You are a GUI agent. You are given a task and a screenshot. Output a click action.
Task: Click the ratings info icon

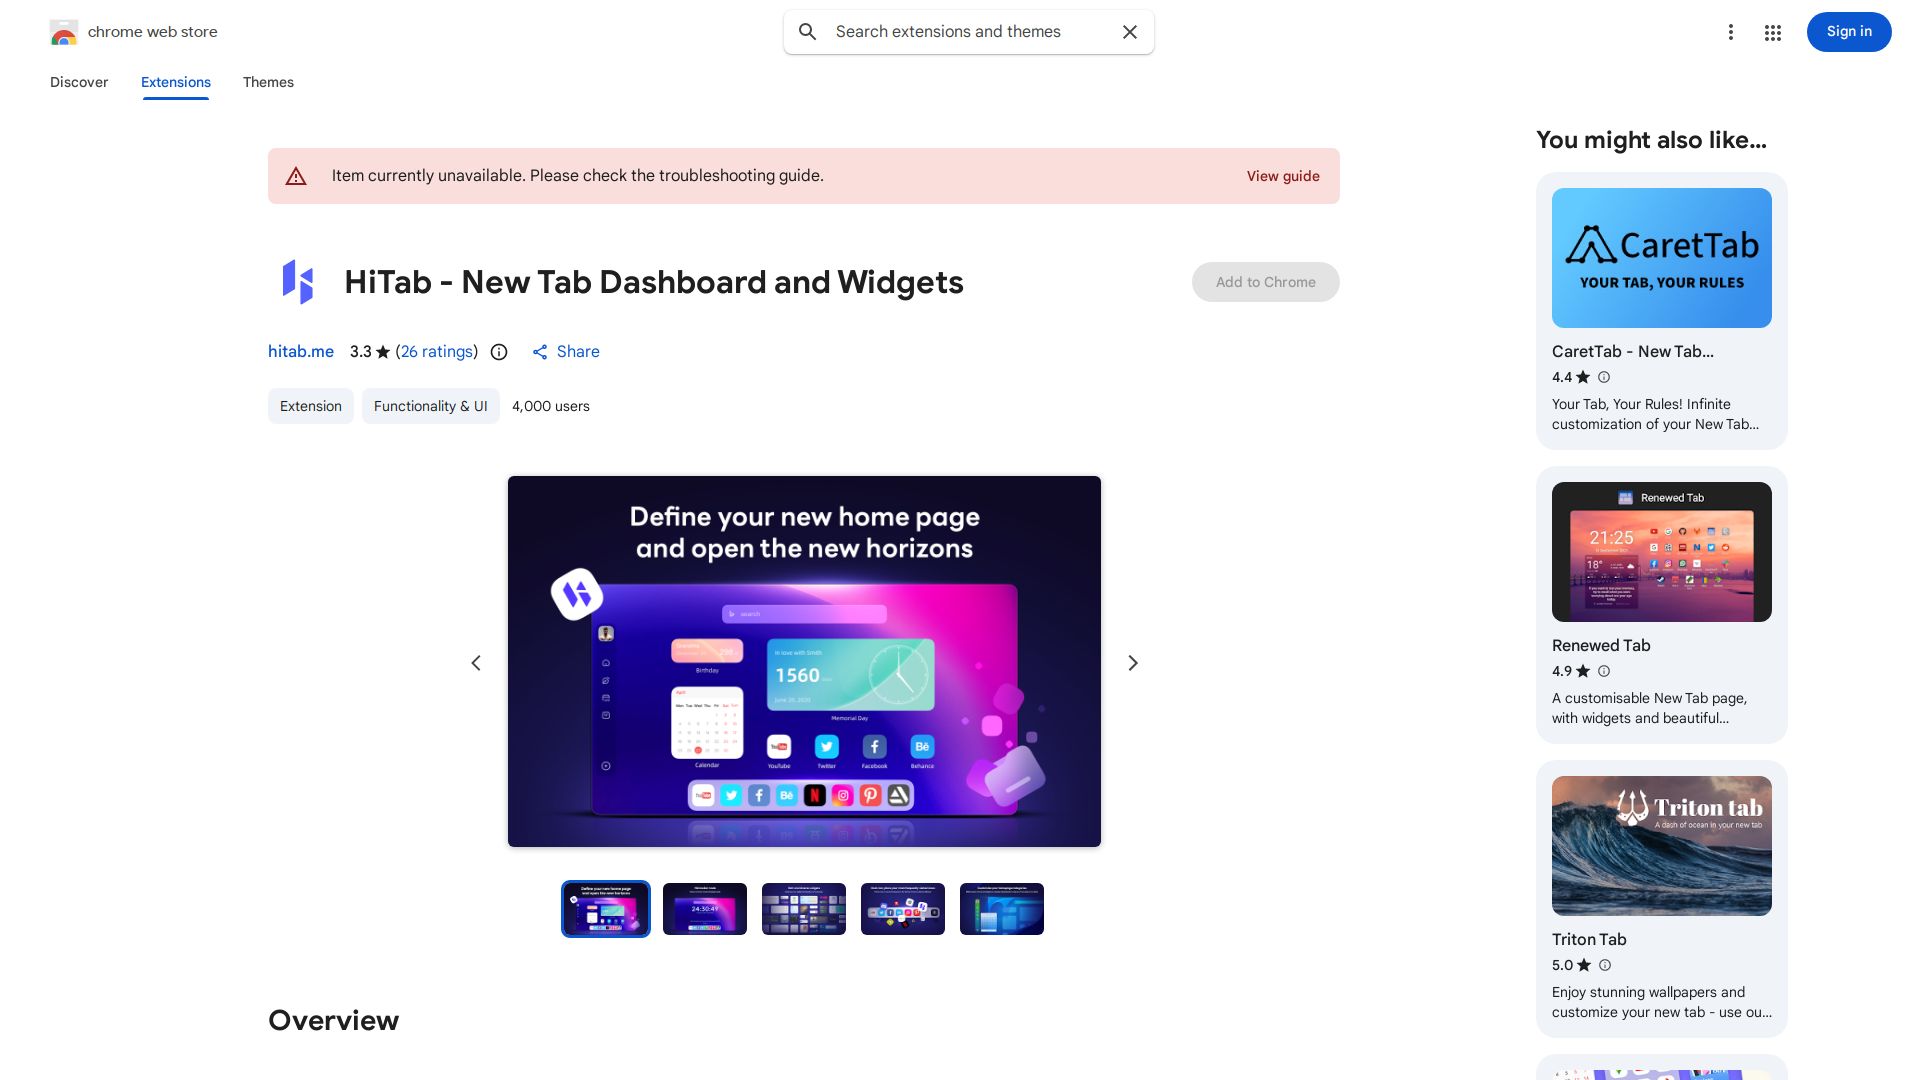(499, 352)
